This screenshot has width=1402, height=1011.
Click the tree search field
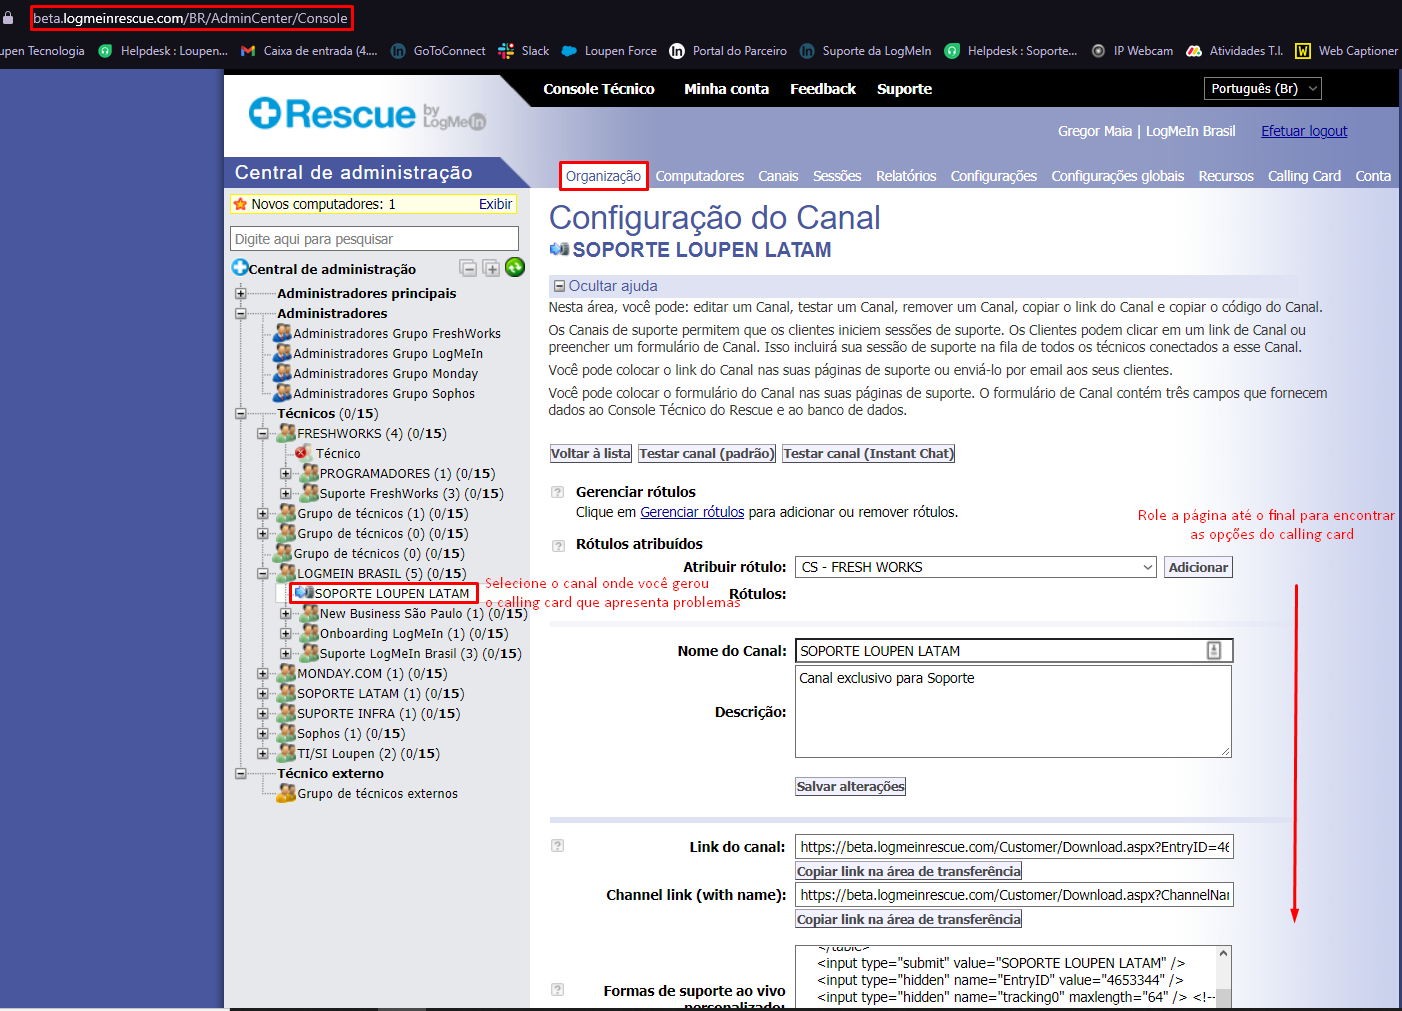click(374, 239)
